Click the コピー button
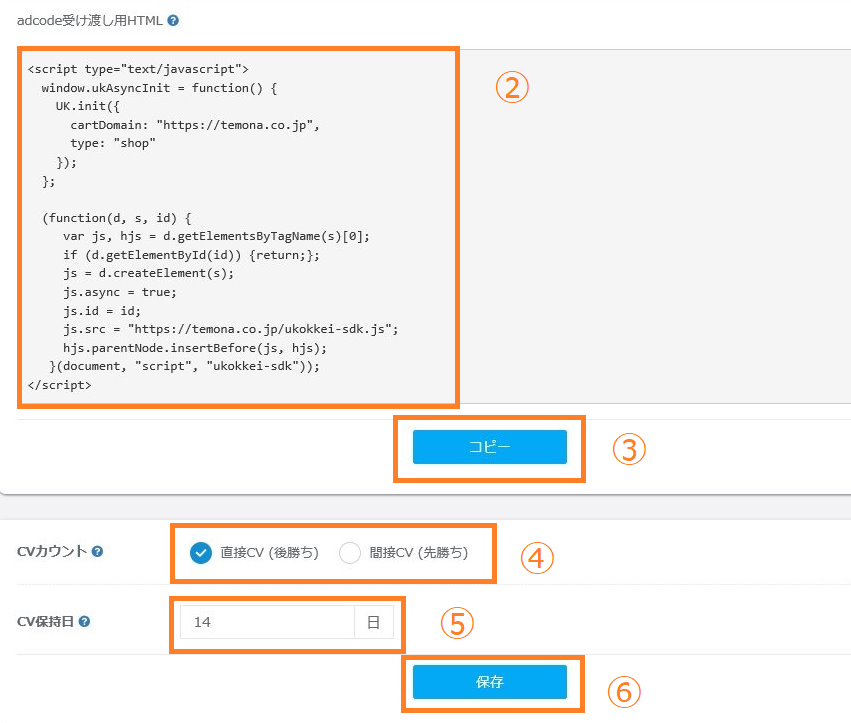 (x=490, y=447)
